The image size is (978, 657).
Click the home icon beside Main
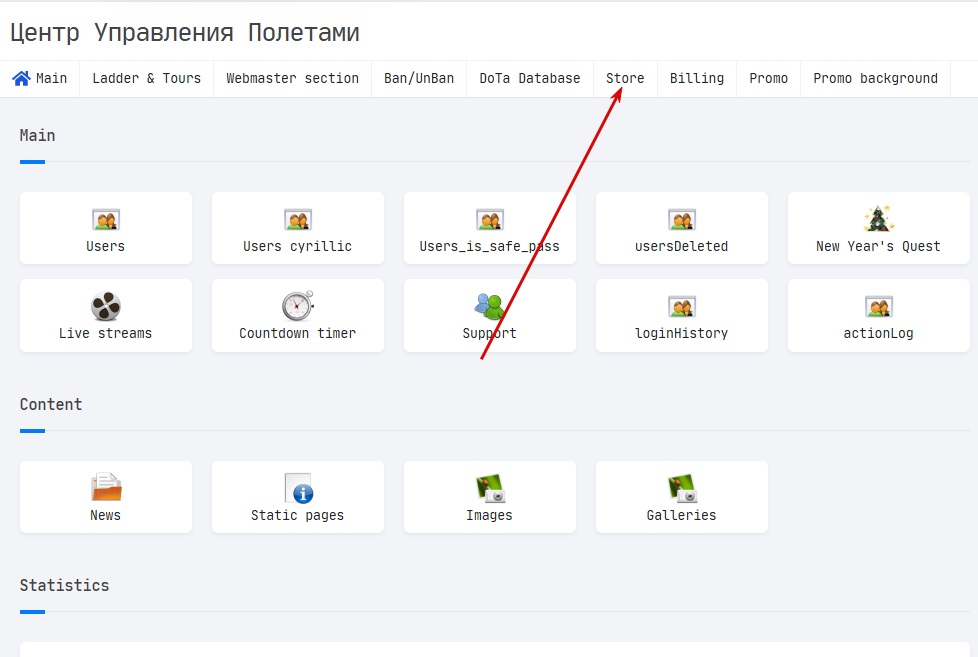(21, 79)
